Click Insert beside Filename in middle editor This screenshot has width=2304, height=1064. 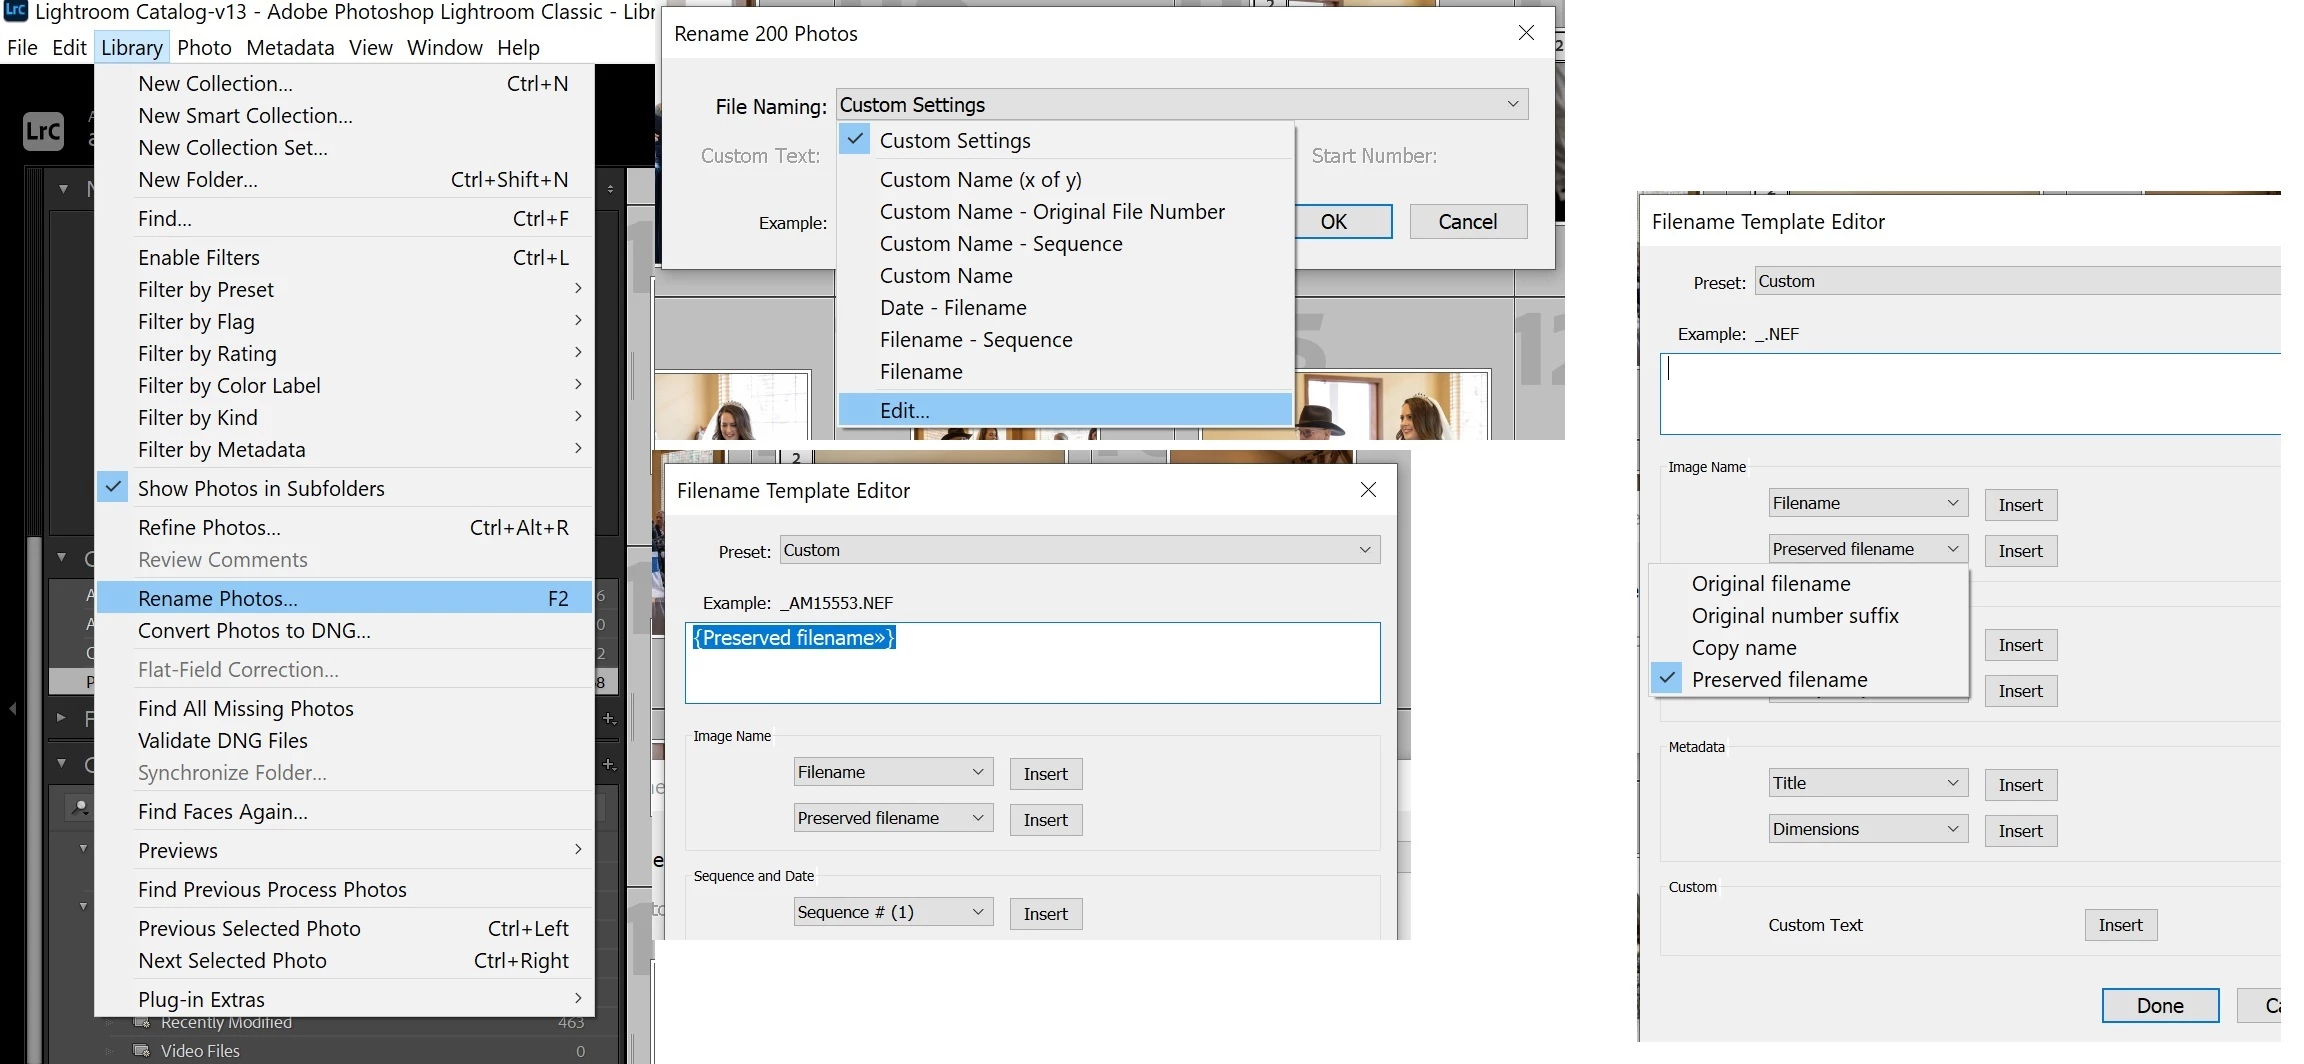(x=1045, y=774)
